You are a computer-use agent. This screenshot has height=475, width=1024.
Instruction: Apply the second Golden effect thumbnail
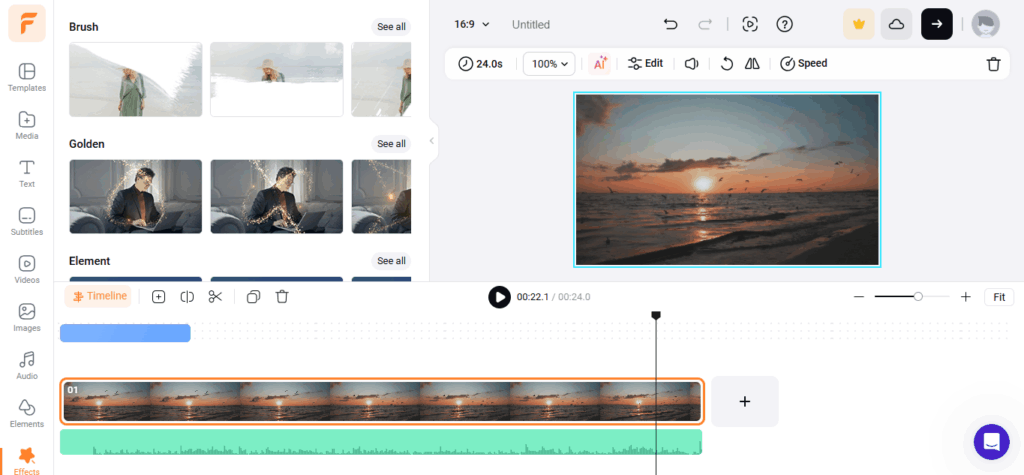(x=277, y=197)
